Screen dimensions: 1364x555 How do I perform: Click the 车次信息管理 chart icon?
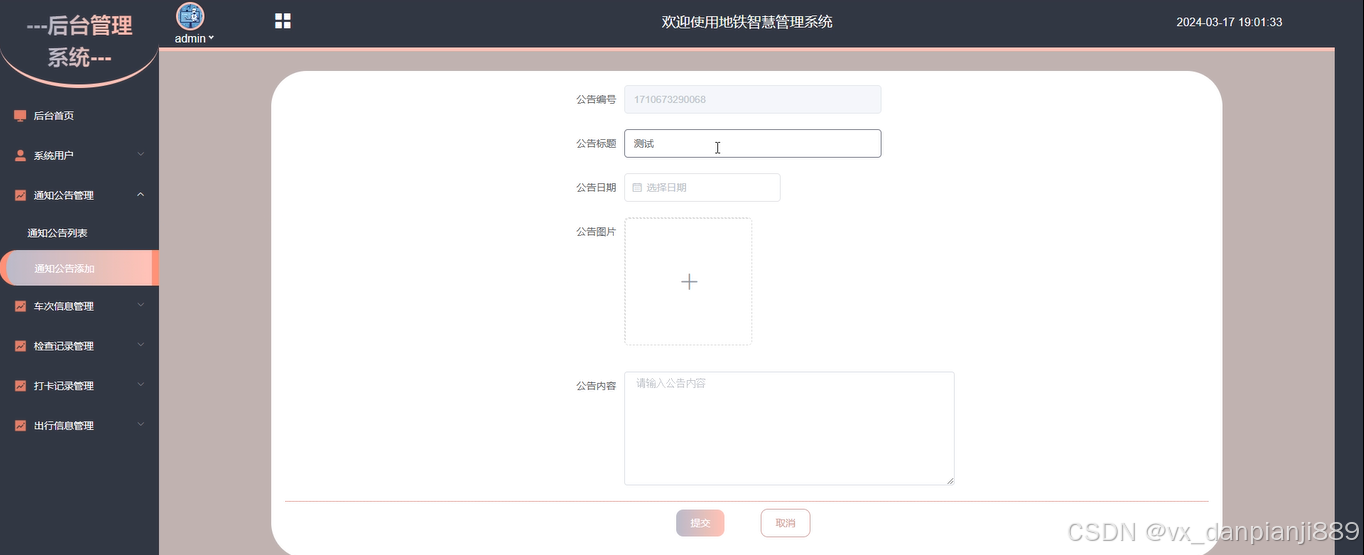click(20, 307)
